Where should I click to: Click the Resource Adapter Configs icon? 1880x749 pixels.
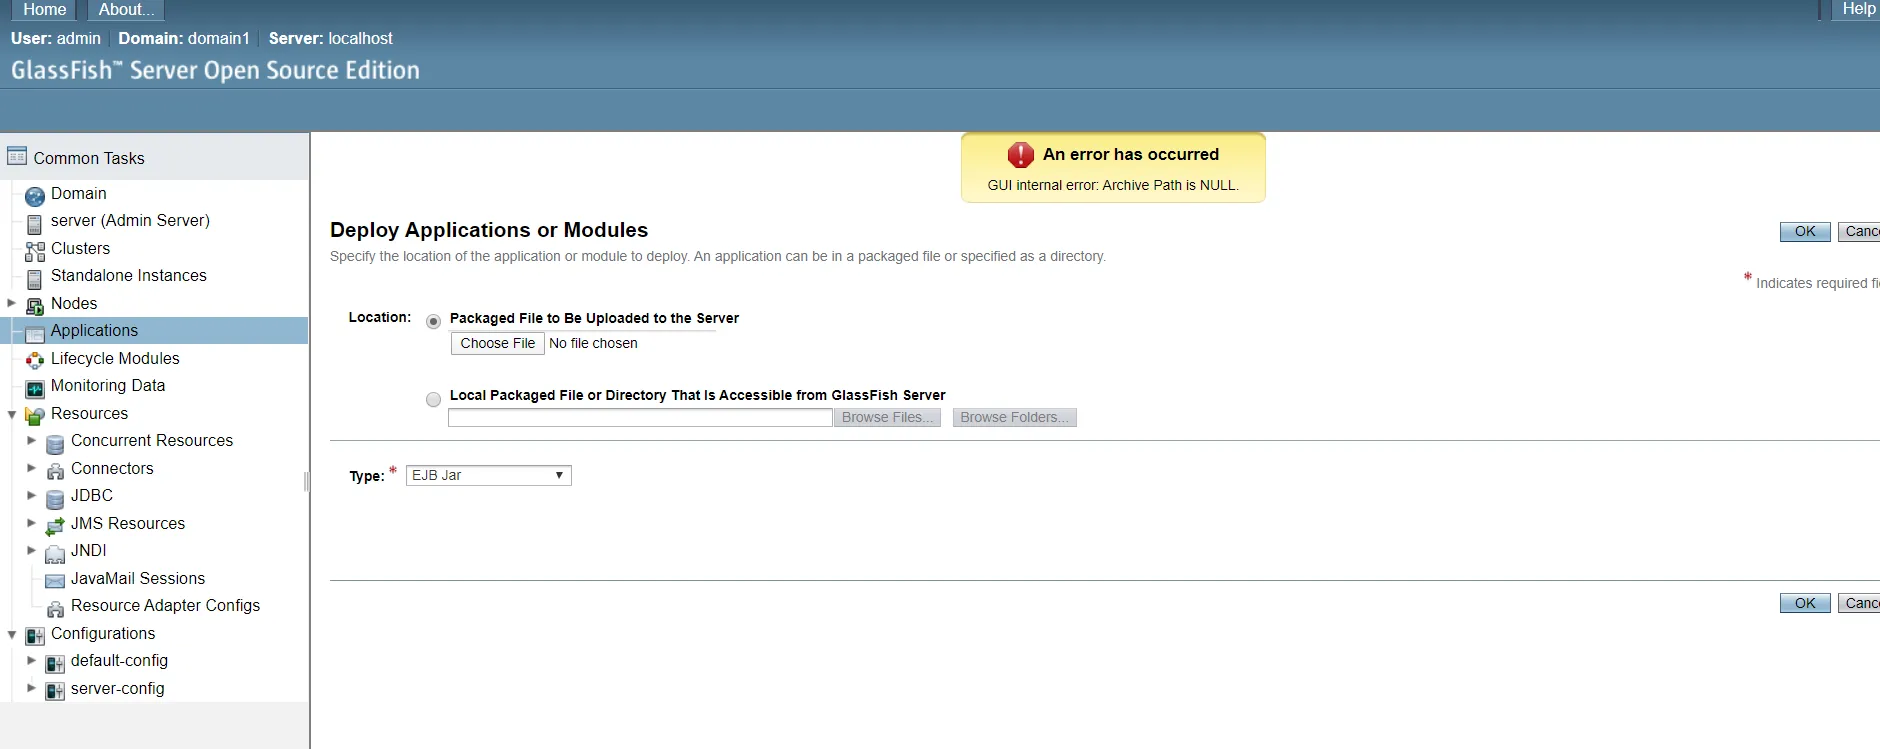coord(55,608)
